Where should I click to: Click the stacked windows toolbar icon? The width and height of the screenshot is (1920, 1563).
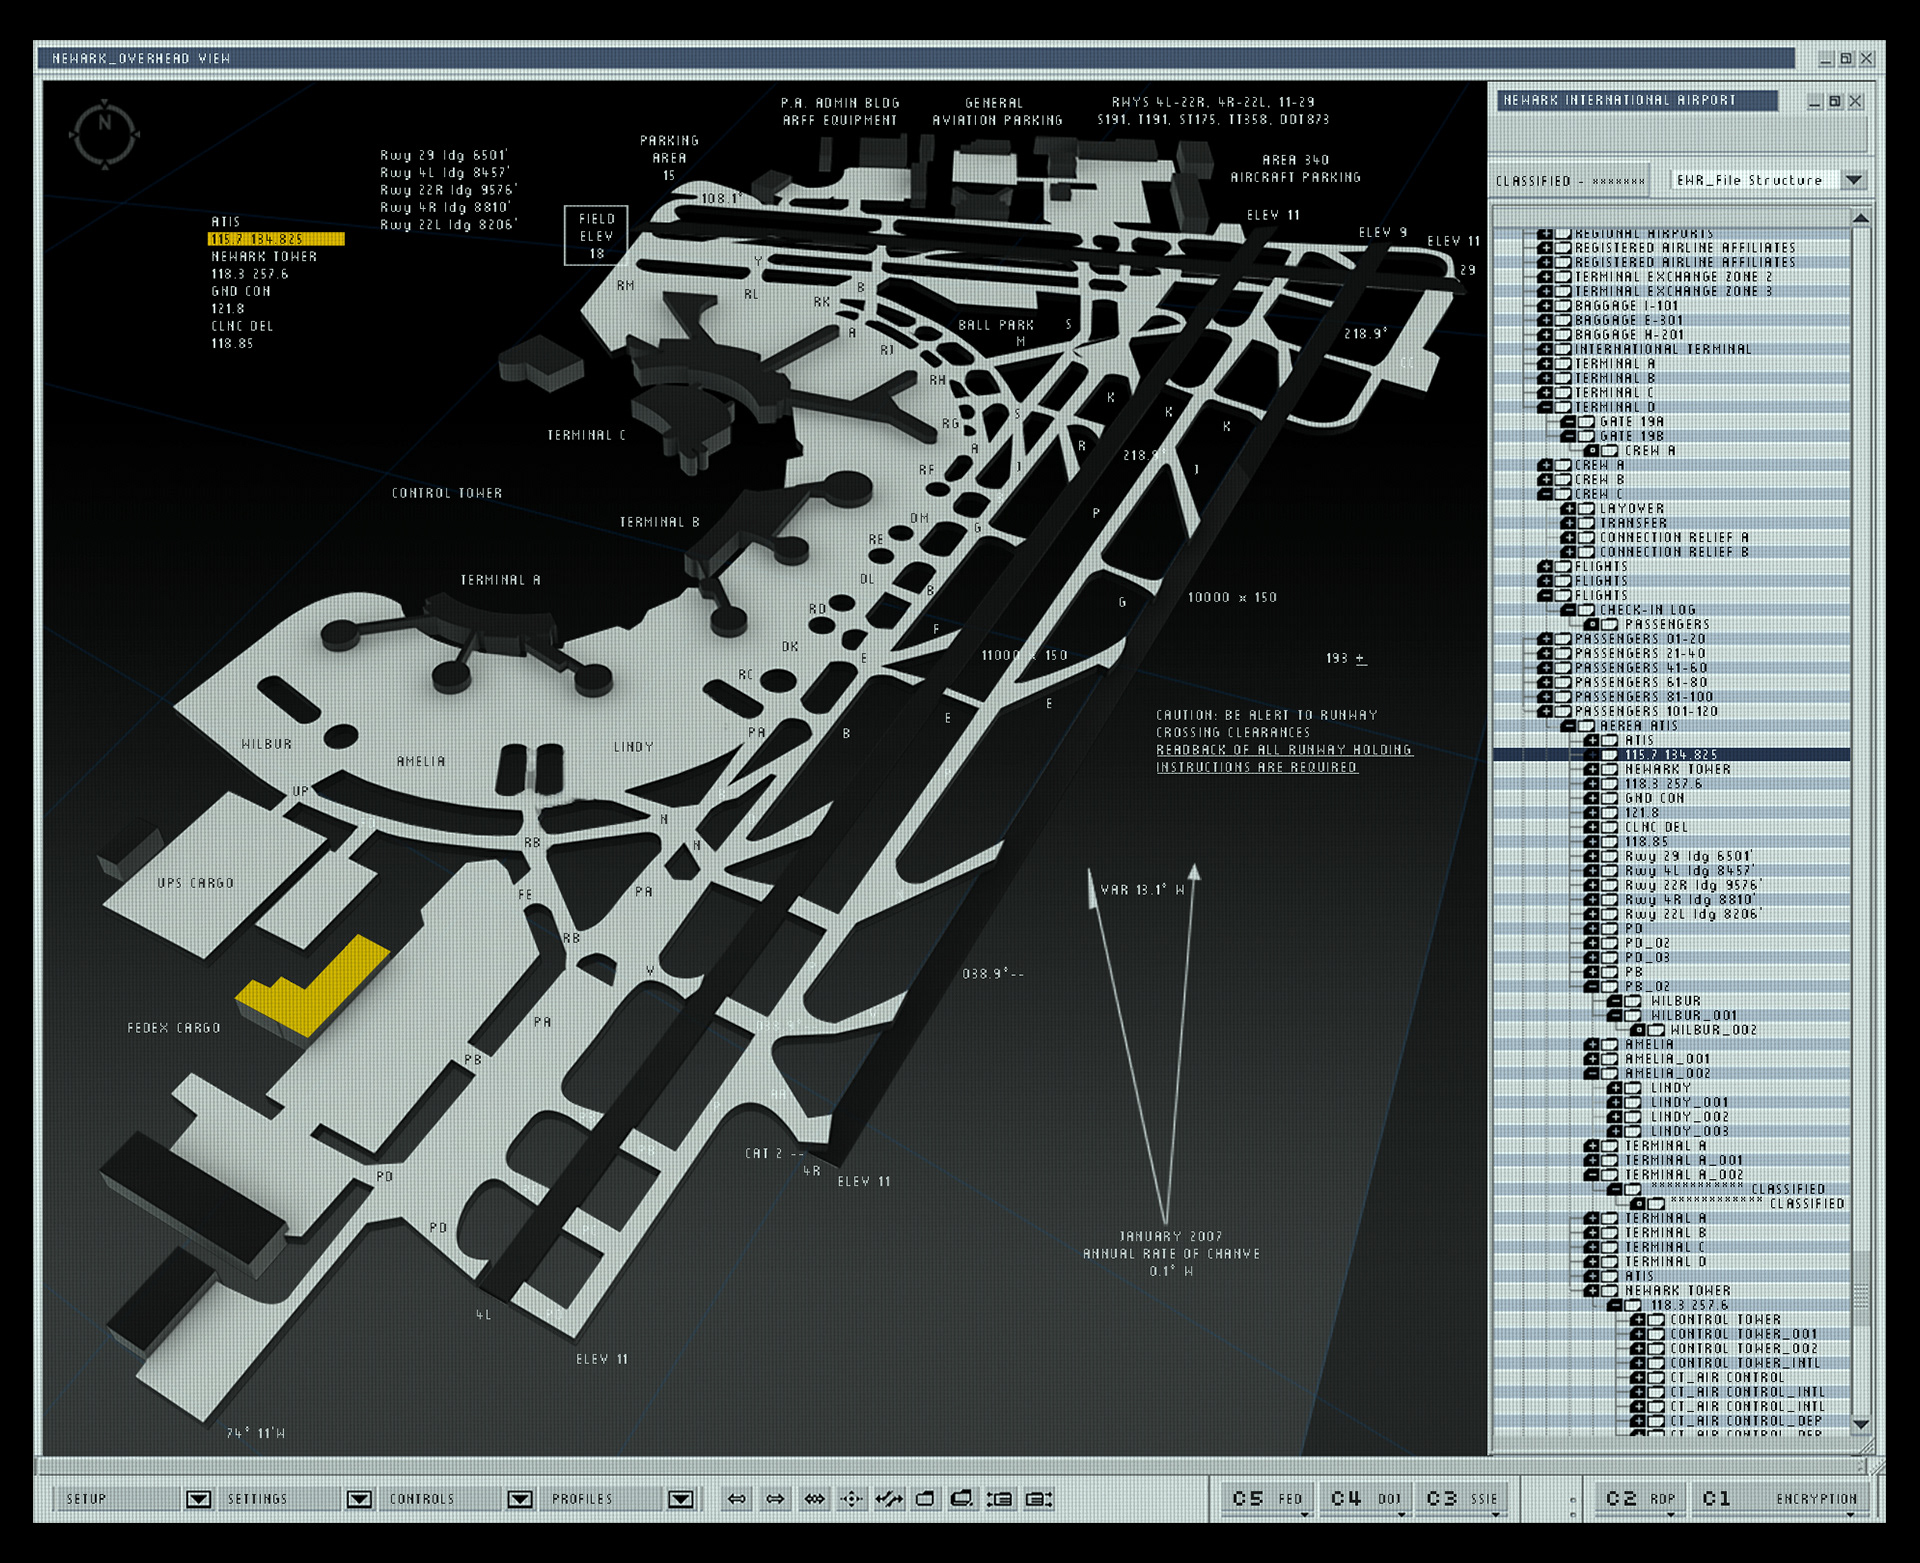coord(961,1498)
